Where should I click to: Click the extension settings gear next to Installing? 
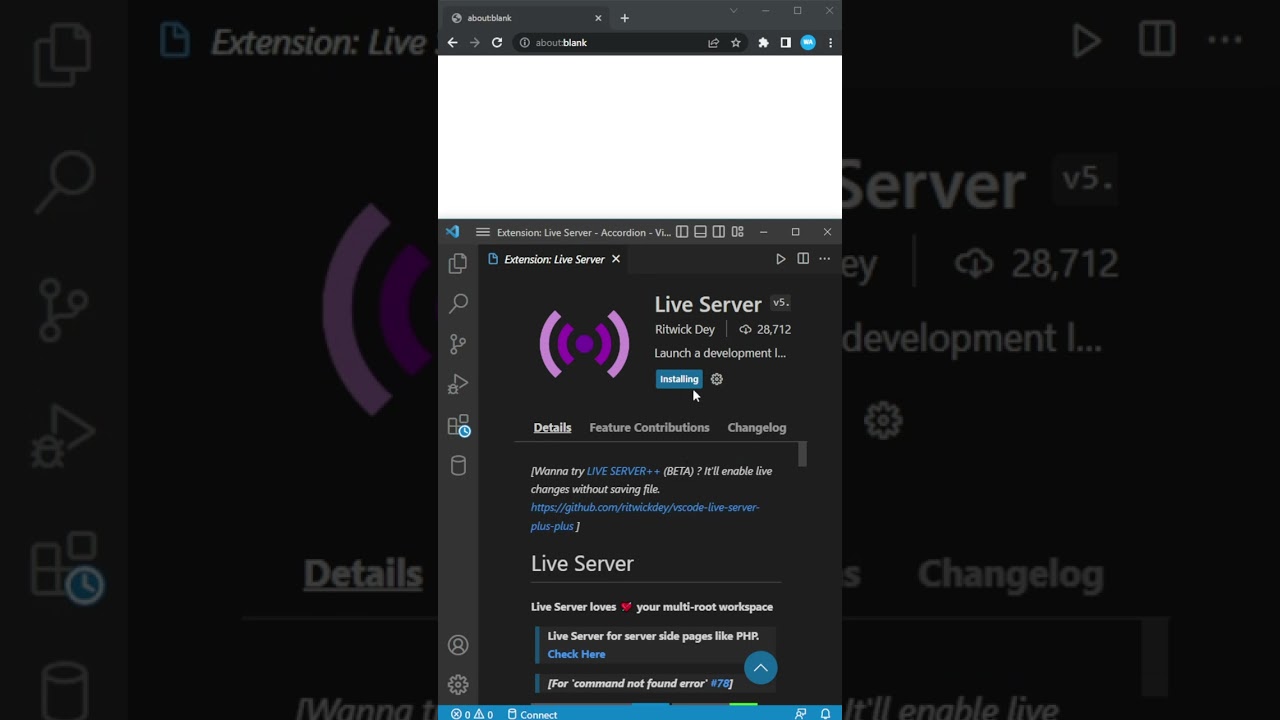click(716, 379)
